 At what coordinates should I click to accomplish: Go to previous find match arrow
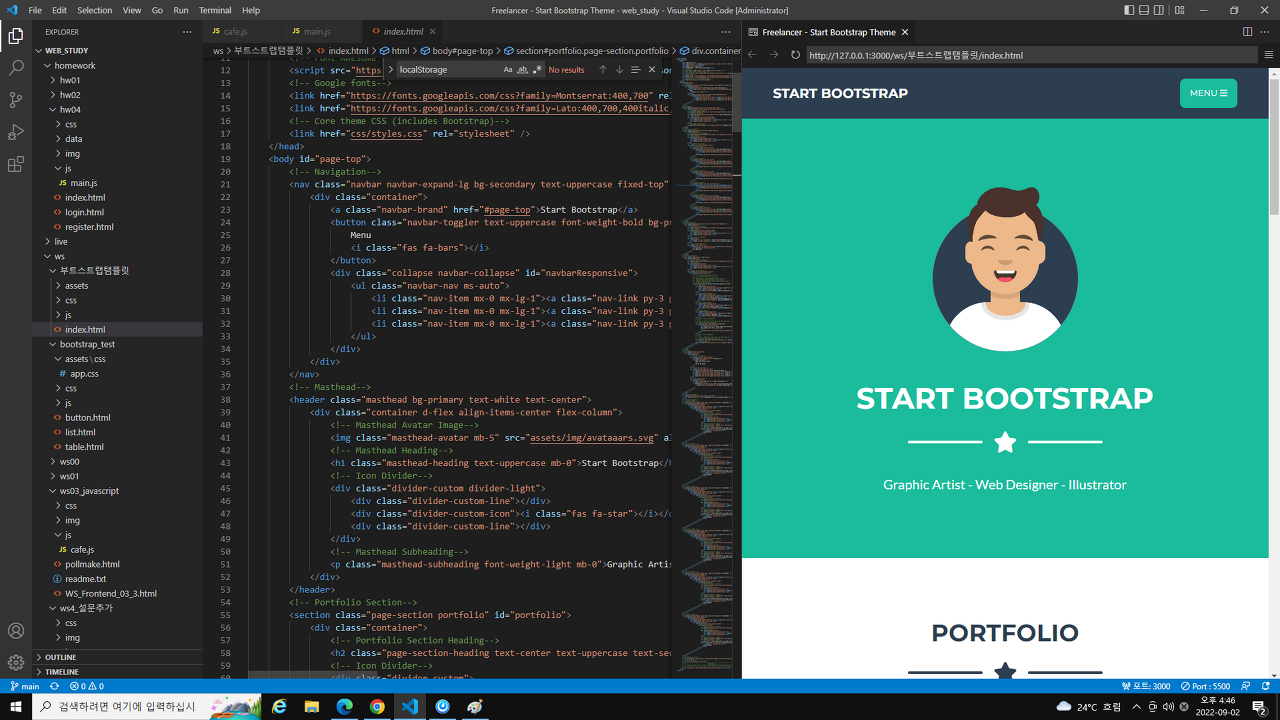point(603,70)
